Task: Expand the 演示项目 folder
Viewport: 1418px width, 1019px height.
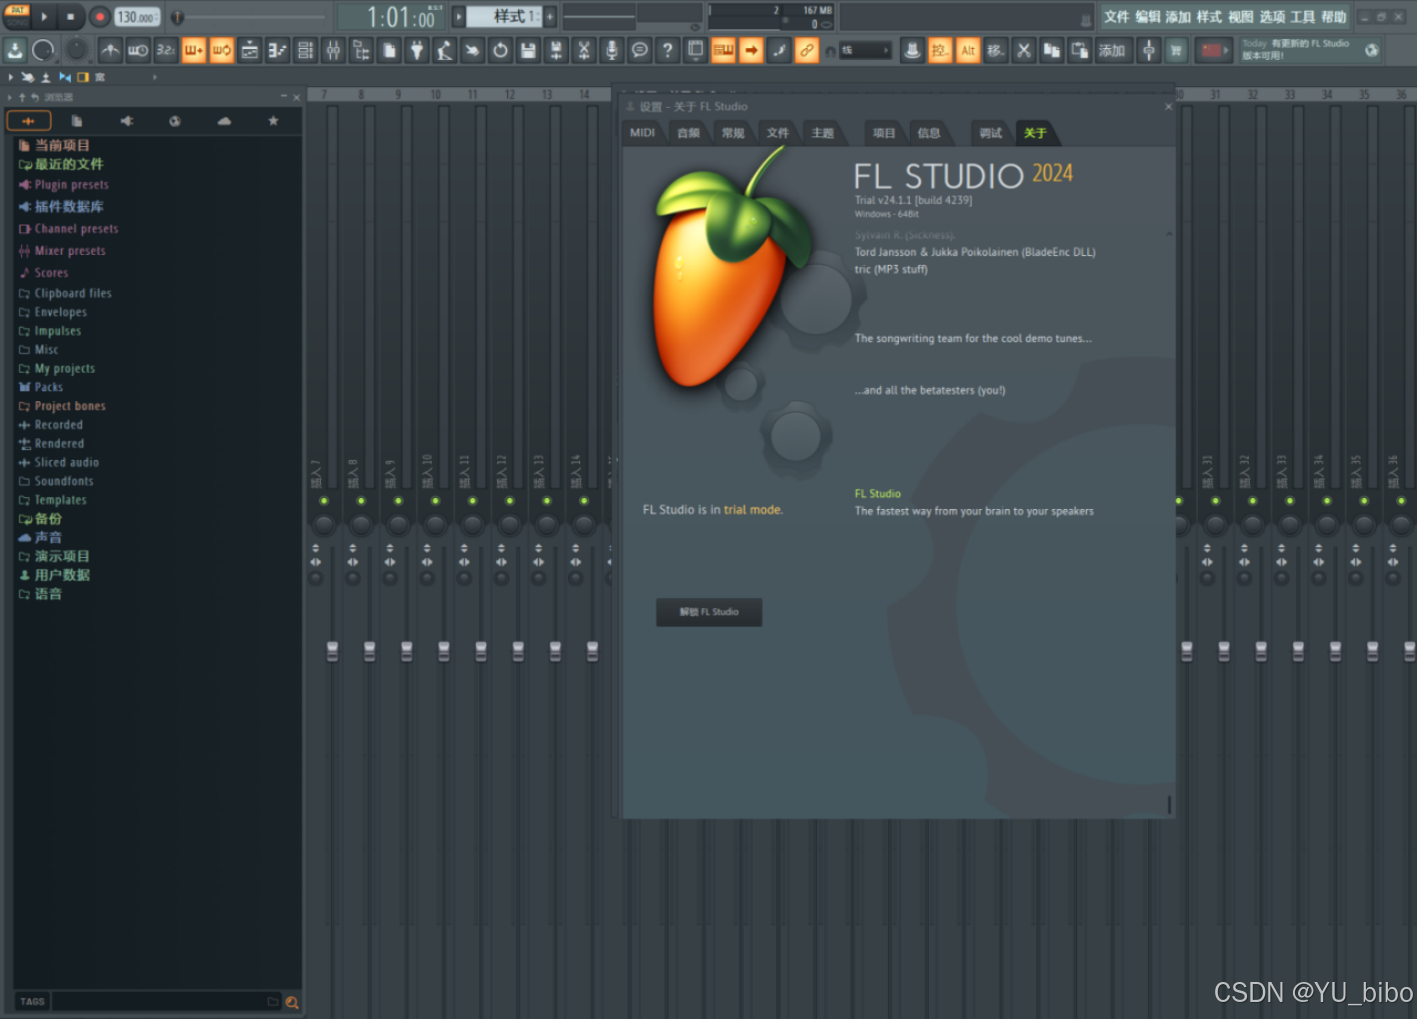Action: [54, 556]
